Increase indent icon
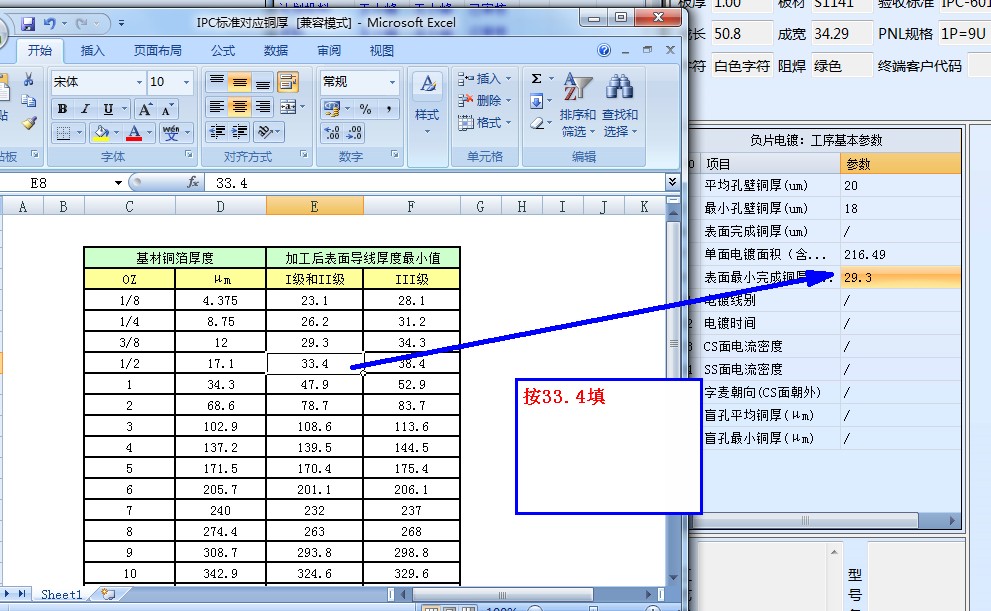This screenshot has height=611, width=991. tap(240, 131)
